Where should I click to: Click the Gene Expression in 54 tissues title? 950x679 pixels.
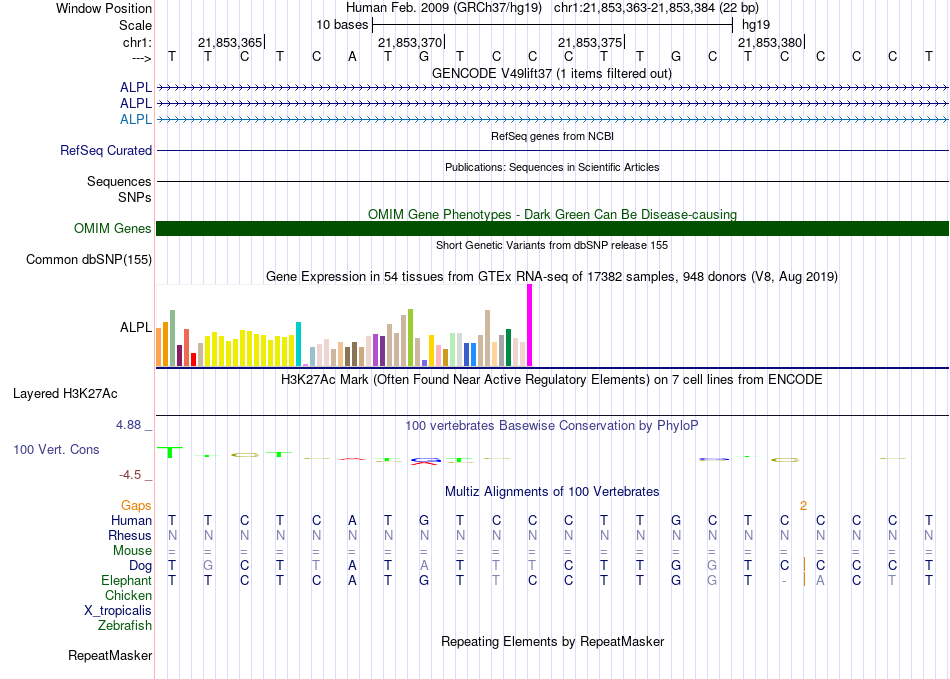[x=551, y=277]
